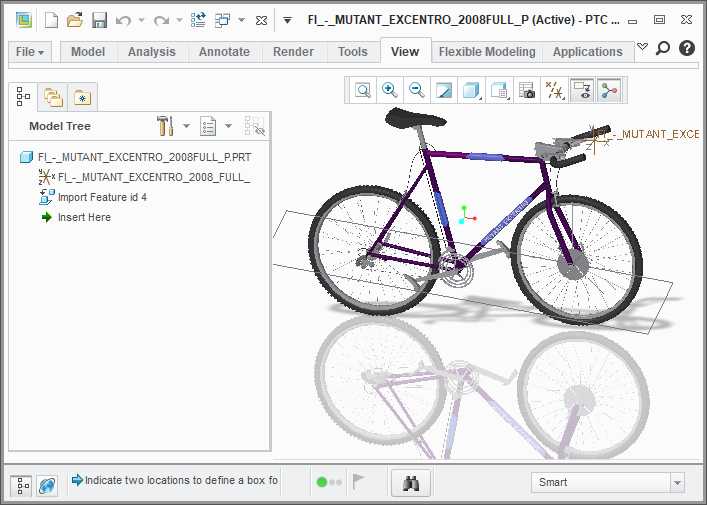Toggle the Datum Display Filters icon

[554, 90]
